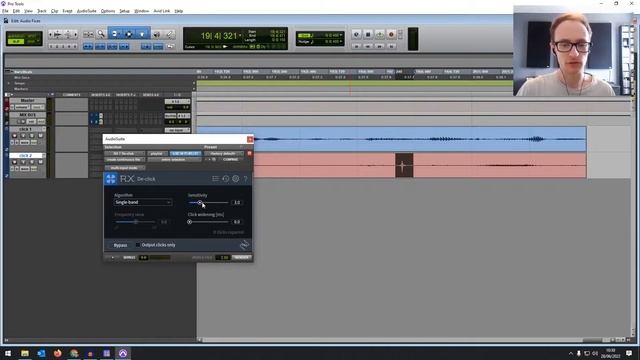Screen dimensions: 640x360
Task: Adjust the Click widening slider handle
Action: click(x=189, y=222)
